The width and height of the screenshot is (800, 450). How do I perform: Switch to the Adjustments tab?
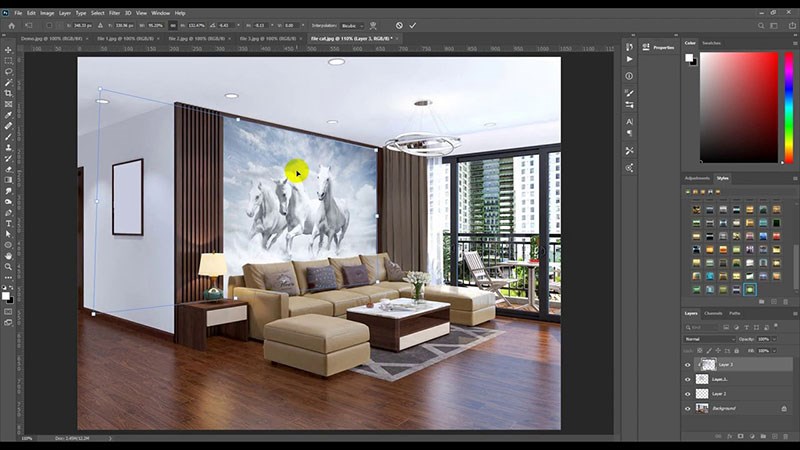pyautogui.click(x=697, y=178)
